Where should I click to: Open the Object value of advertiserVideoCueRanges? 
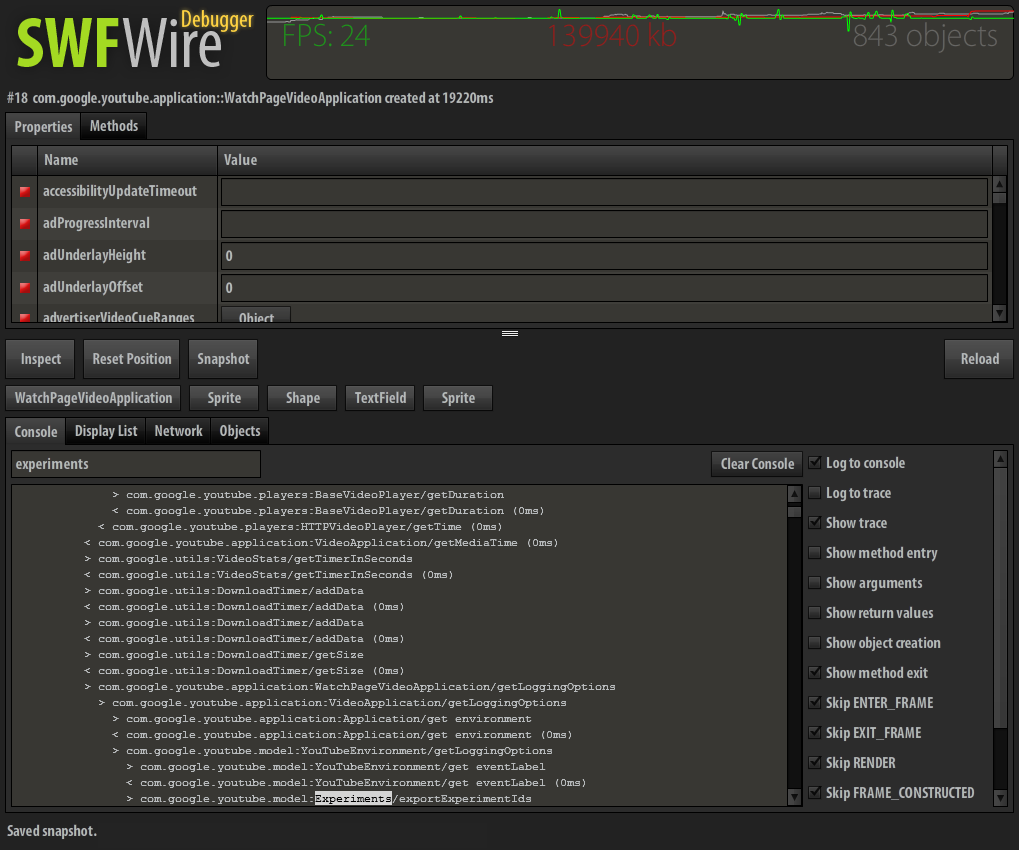[256, 315]
